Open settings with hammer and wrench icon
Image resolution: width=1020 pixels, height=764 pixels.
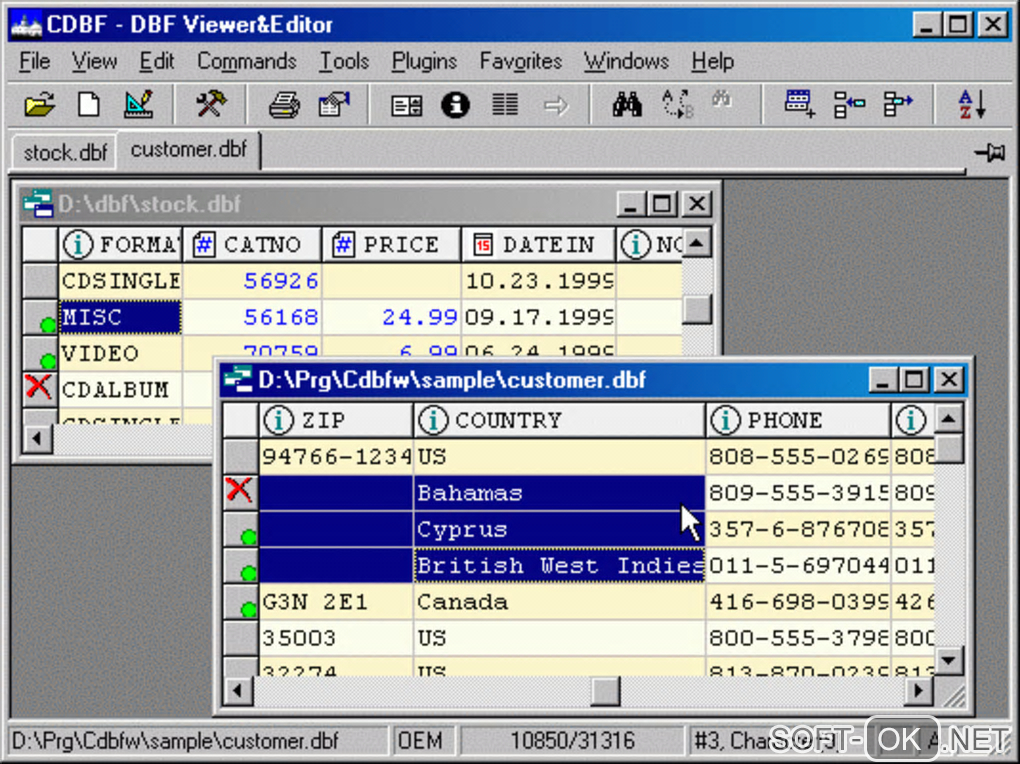pos(210,104)
